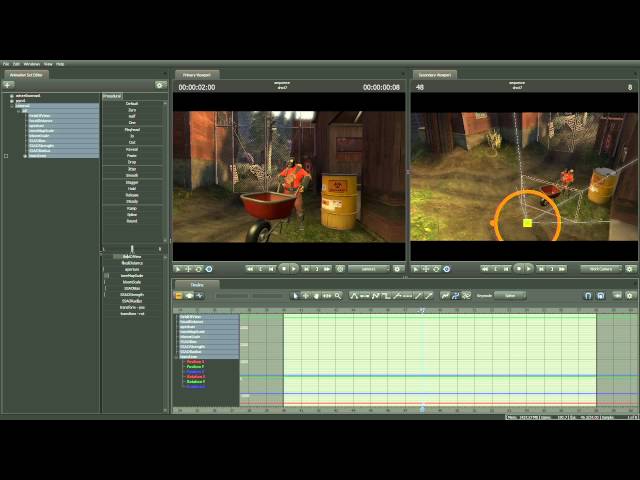This screenshot has width=640, height=480.
Task: Open secondary viewport gear settings
Action: point(630,269)
